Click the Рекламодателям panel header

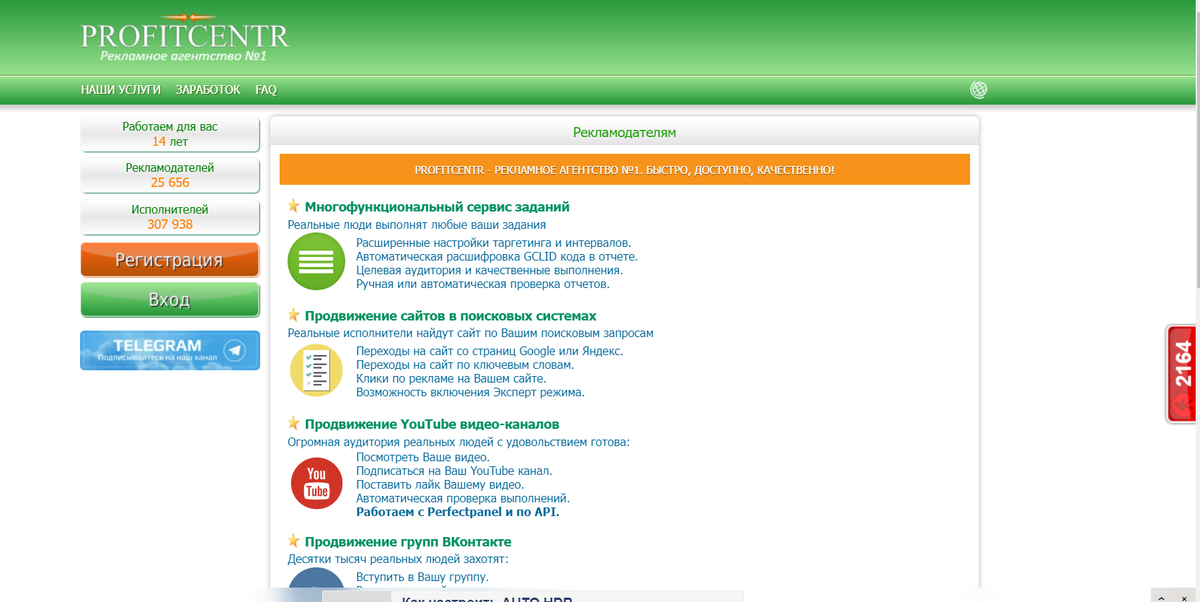625,132
